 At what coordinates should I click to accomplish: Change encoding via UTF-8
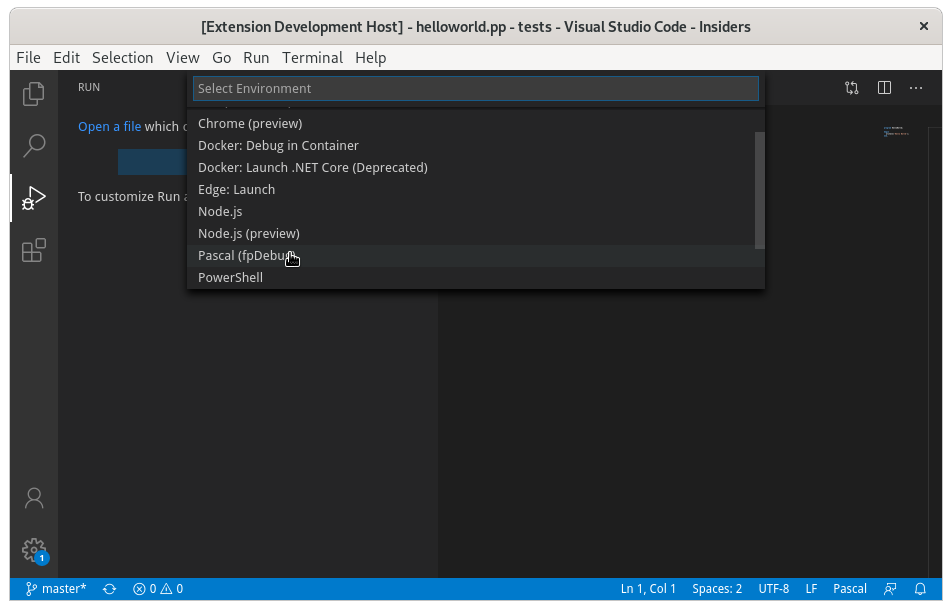tap(774, 589)
